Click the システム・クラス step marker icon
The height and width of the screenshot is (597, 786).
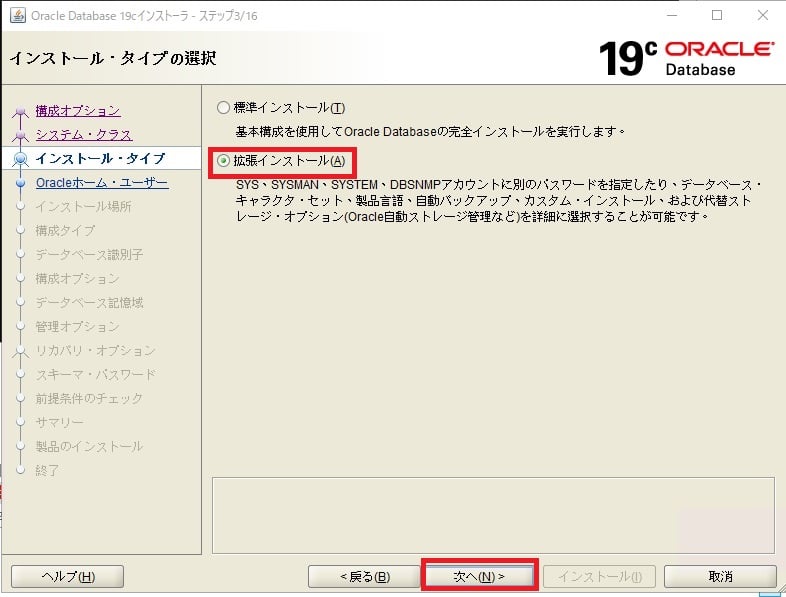click(x=20, y=135)
